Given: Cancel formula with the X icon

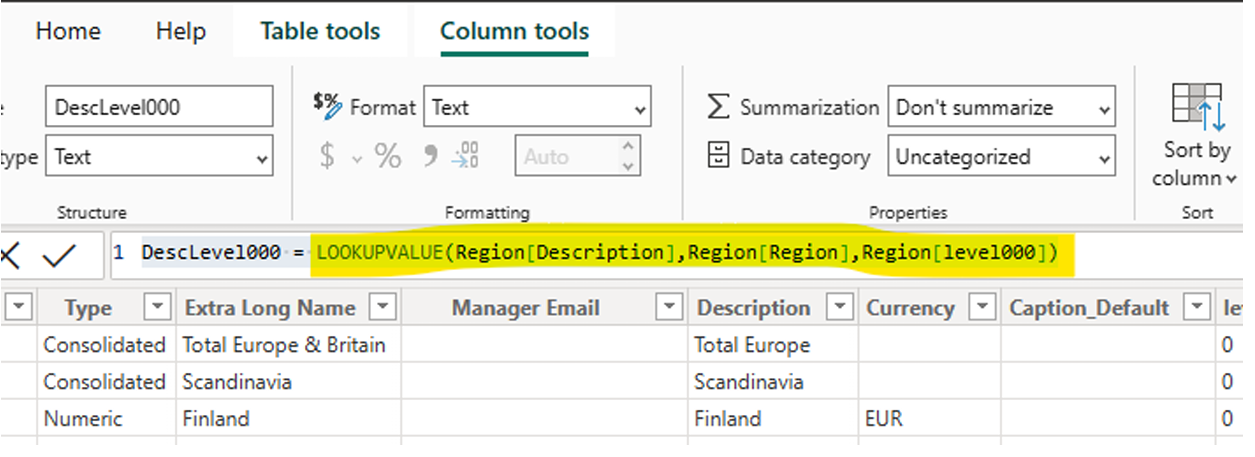Looking at the screenshot, I should coord(11,255).
